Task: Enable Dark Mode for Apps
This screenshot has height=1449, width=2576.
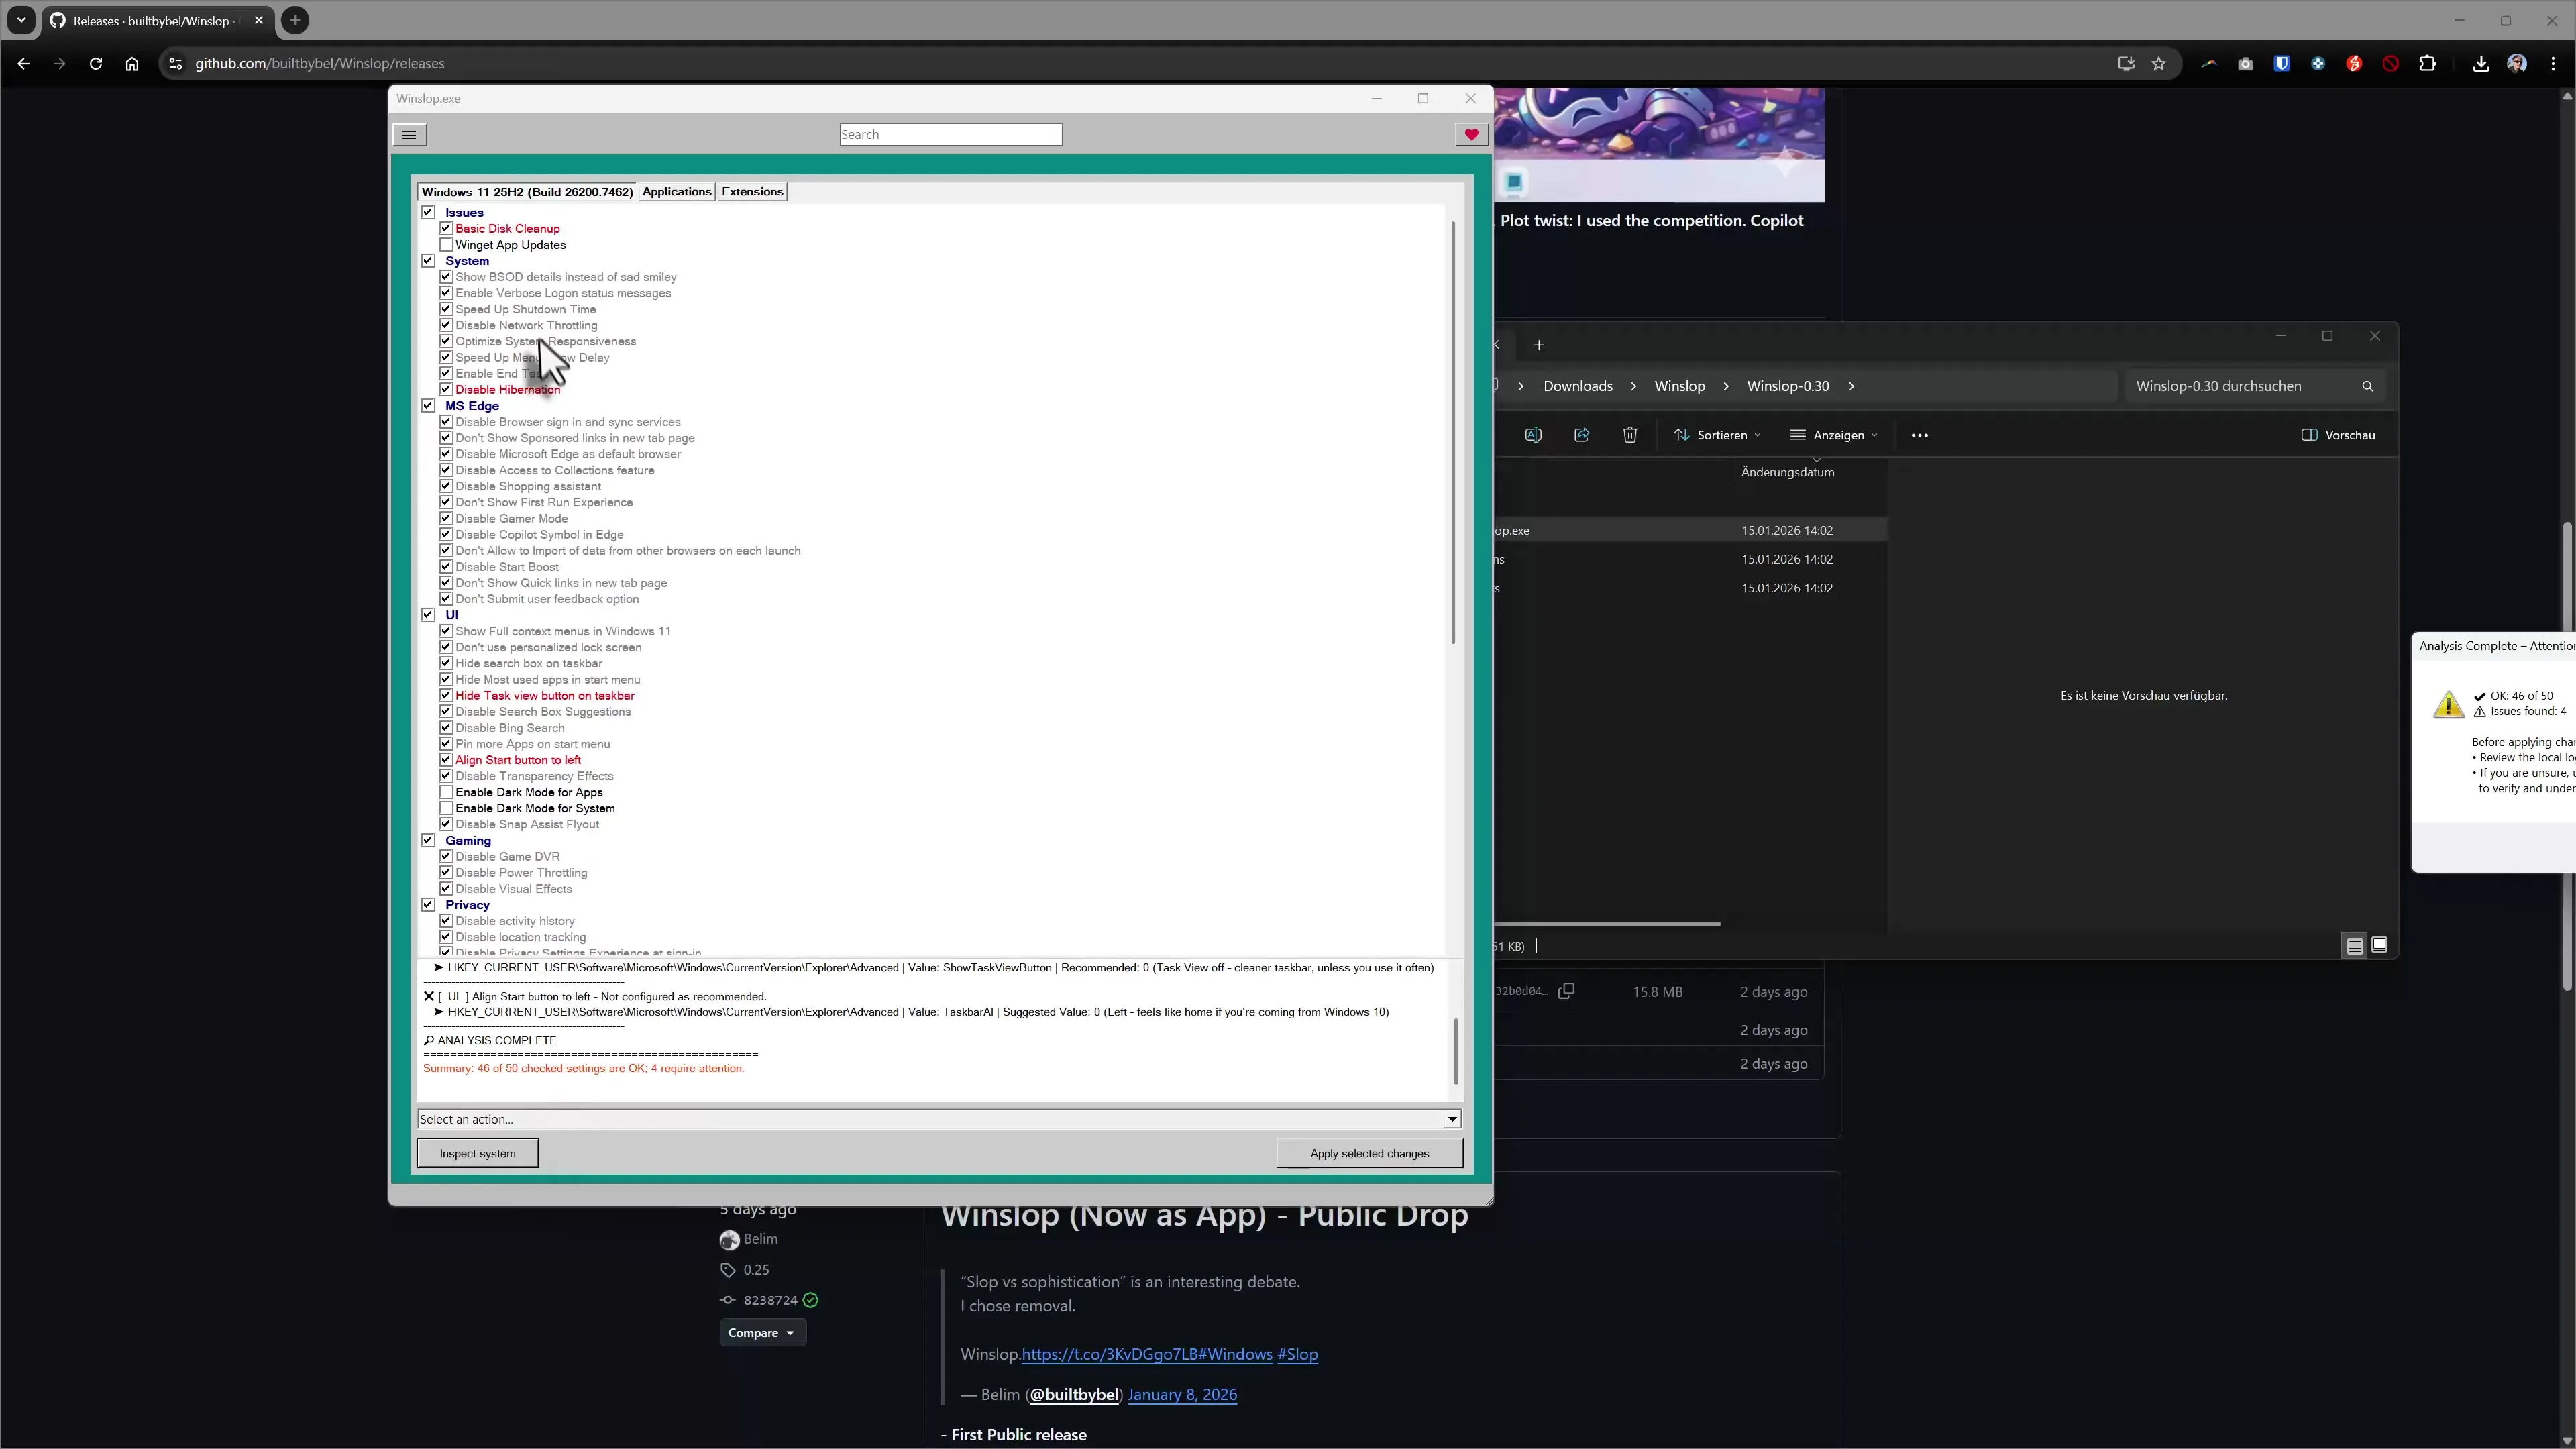Action: [447, 791]
